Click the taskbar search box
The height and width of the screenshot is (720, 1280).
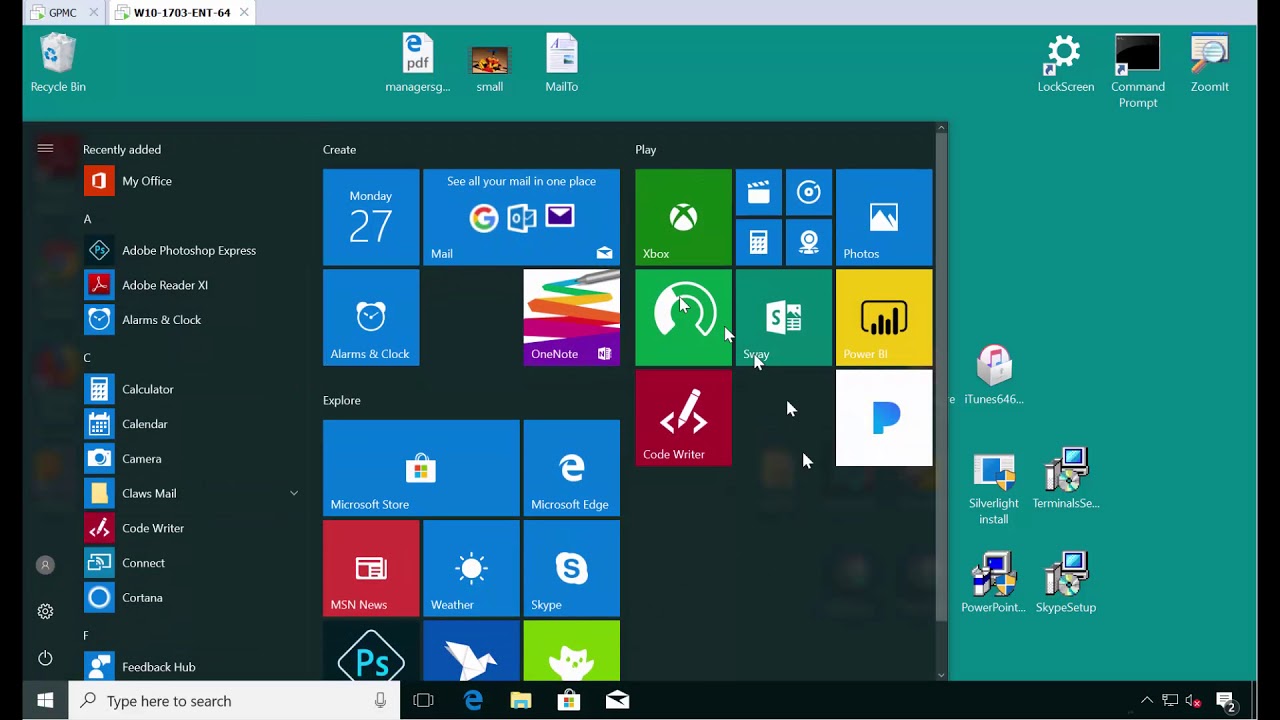tap(234, 701)
